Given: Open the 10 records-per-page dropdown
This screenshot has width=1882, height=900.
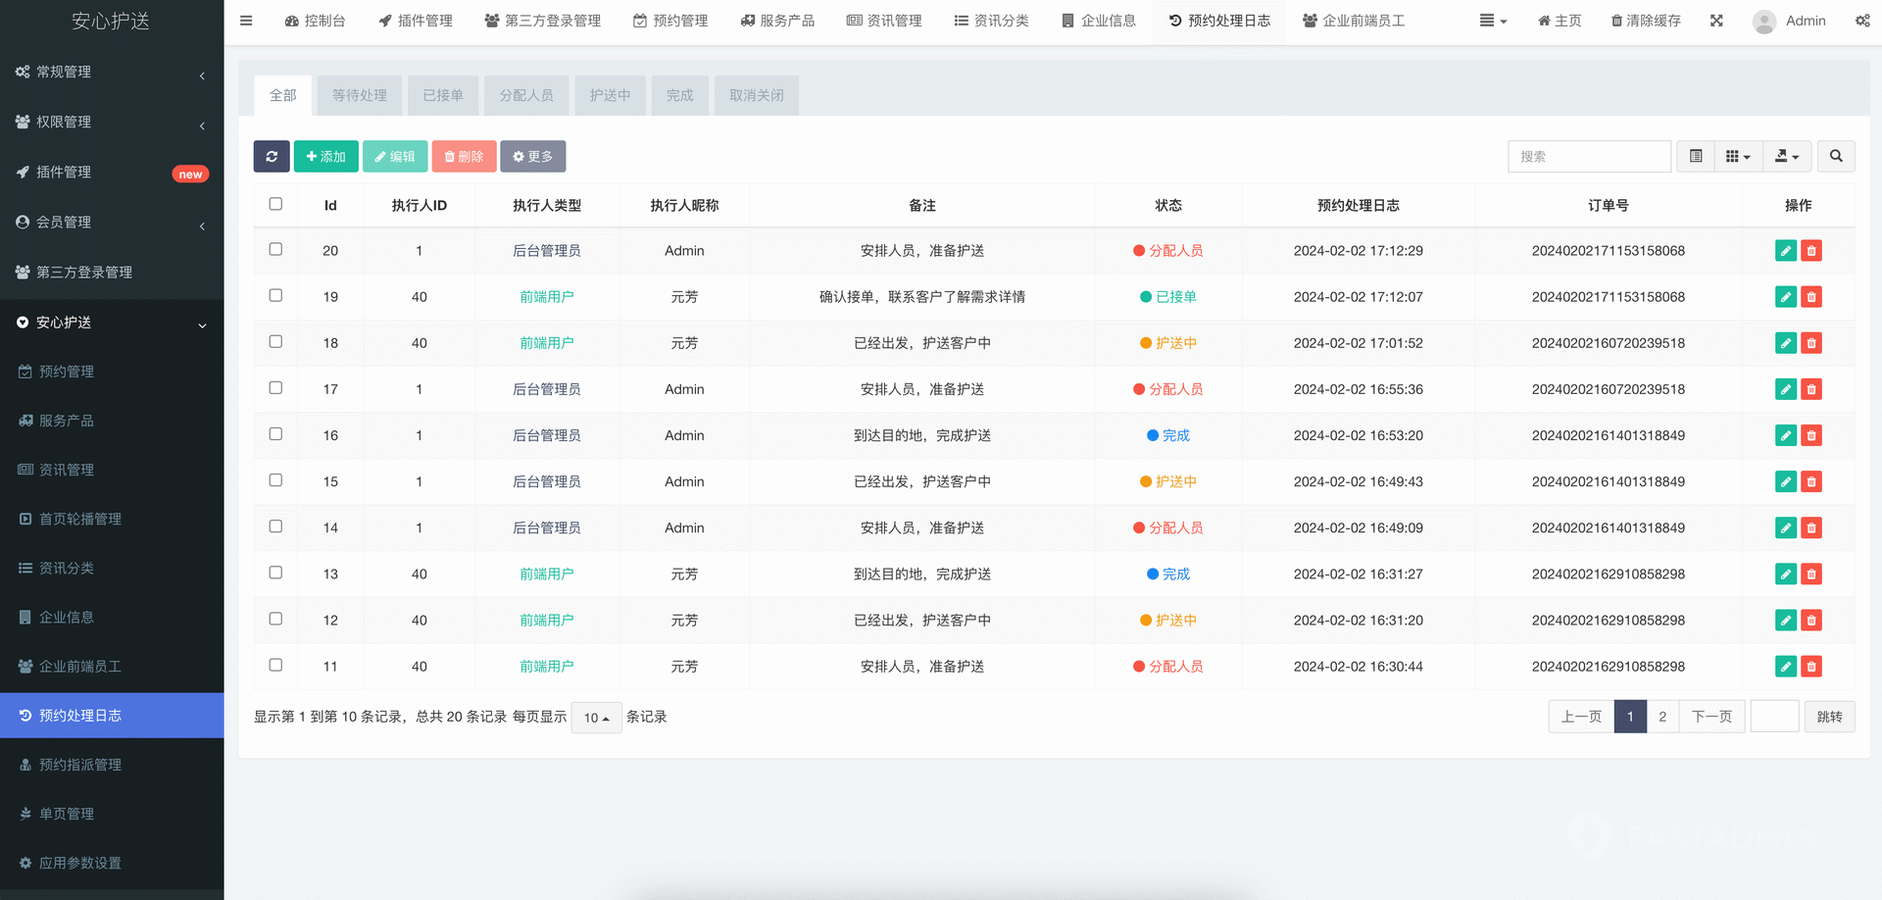Looking at the screenshot, I should (596, 718).
